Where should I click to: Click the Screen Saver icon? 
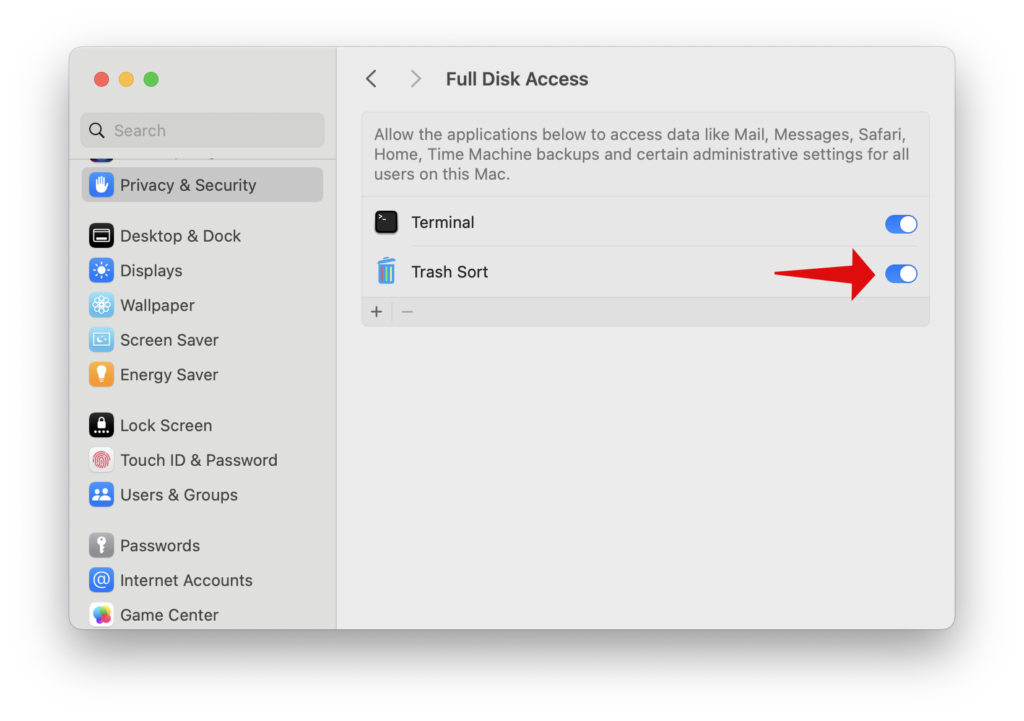[101, 340]
